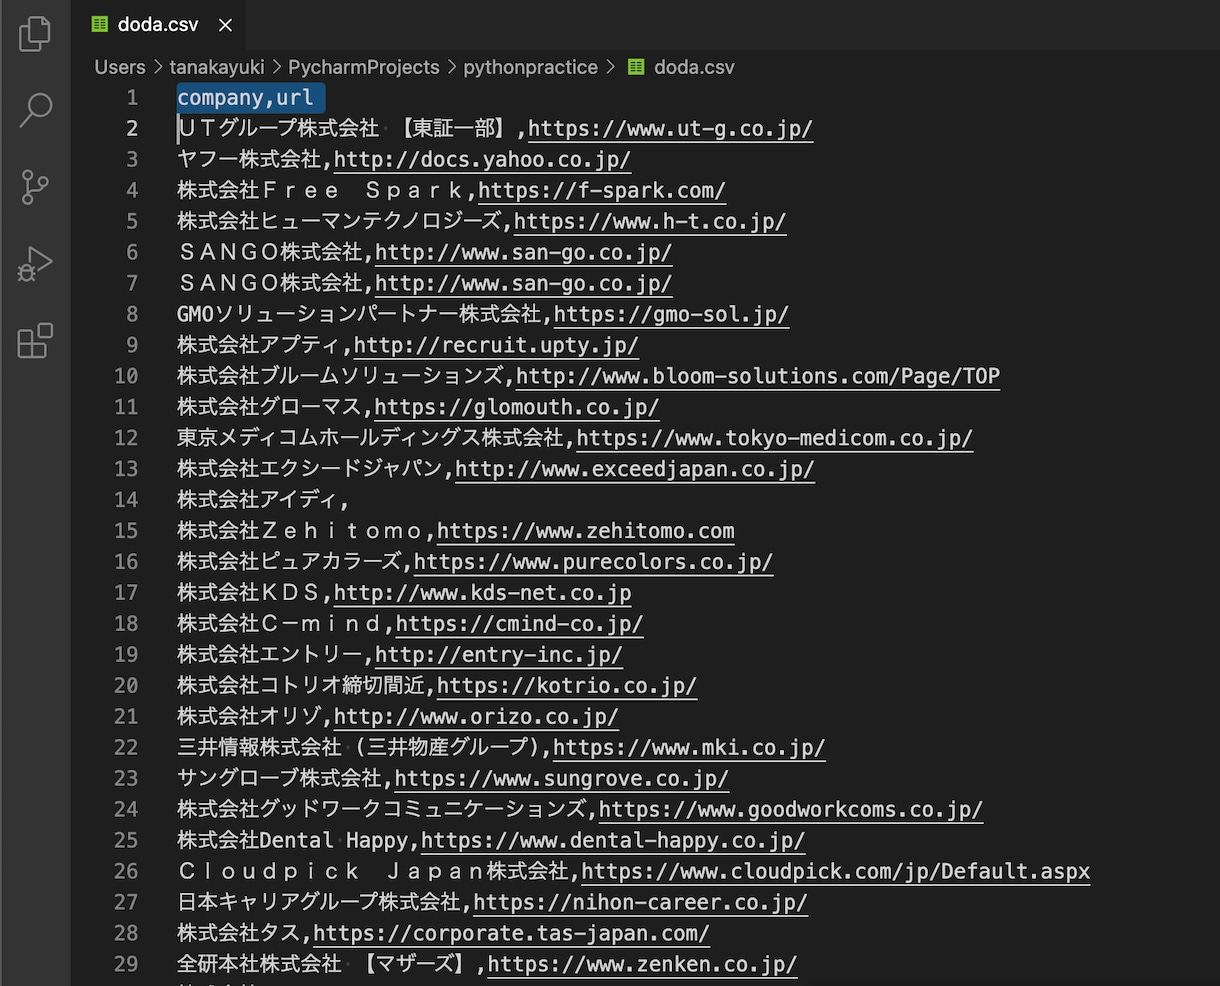The width and height of the screenshot is (1220, 986).
Task: Click the text 三井情報株式会社
Action: (x=259, y=748)
